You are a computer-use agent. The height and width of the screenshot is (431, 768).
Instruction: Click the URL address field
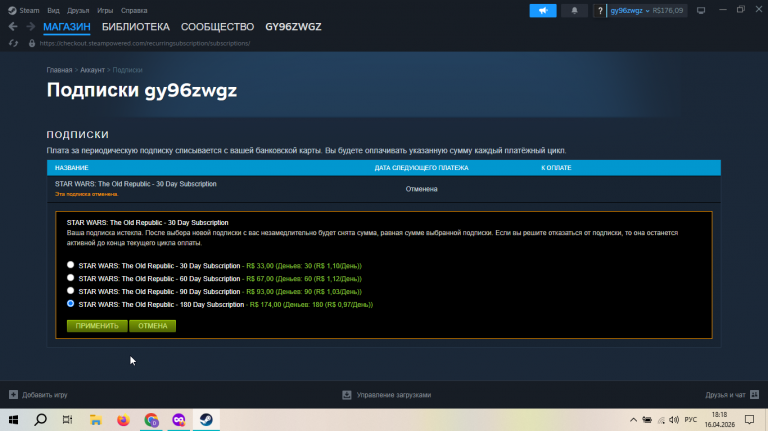[145, 43]
